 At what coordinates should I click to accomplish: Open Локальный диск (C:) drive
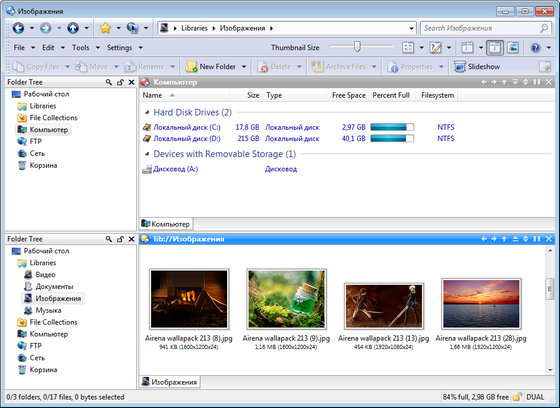tap(187, 127)
